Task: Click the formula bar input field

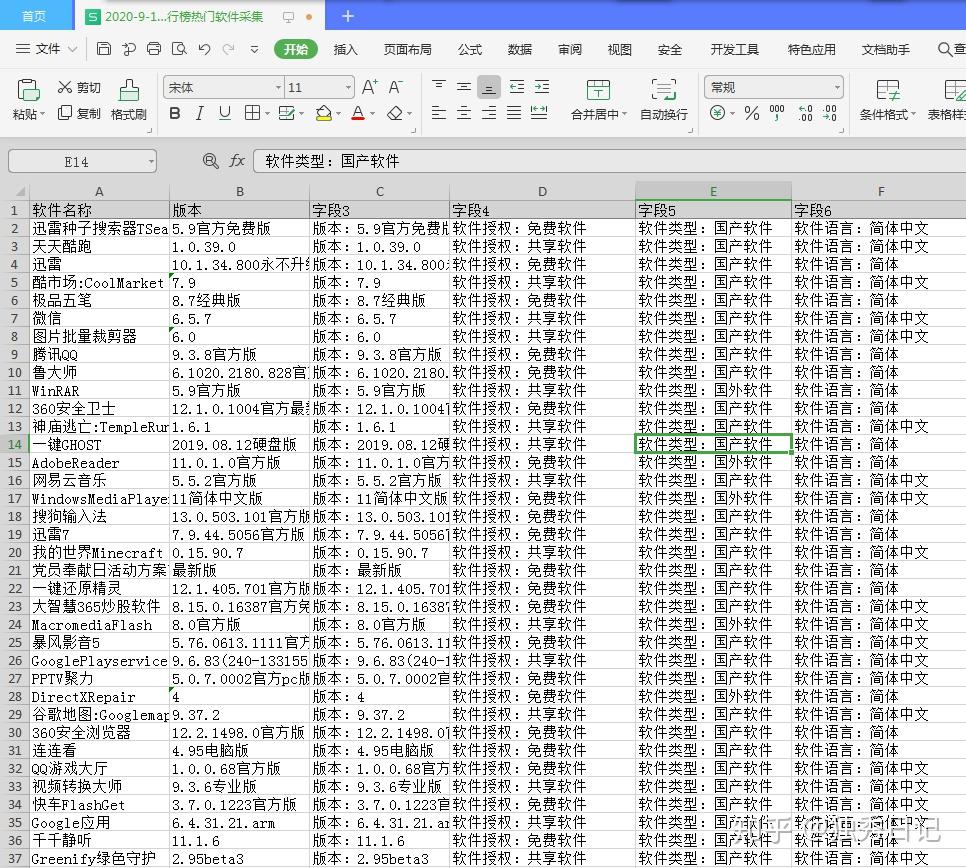Action: (x=610, y=161)
